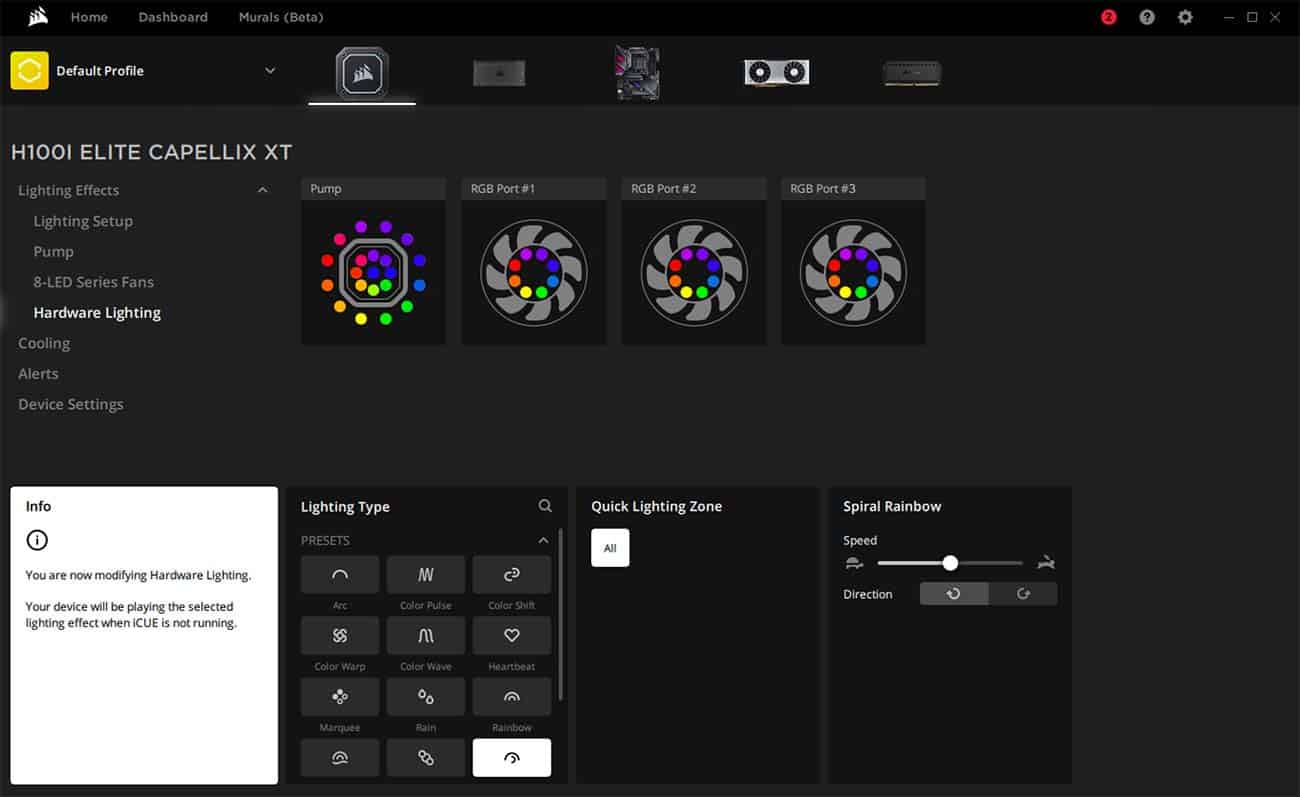1300x797 pixels.
Task: Open the Default Profile dropdown
Action: point(269,71)
